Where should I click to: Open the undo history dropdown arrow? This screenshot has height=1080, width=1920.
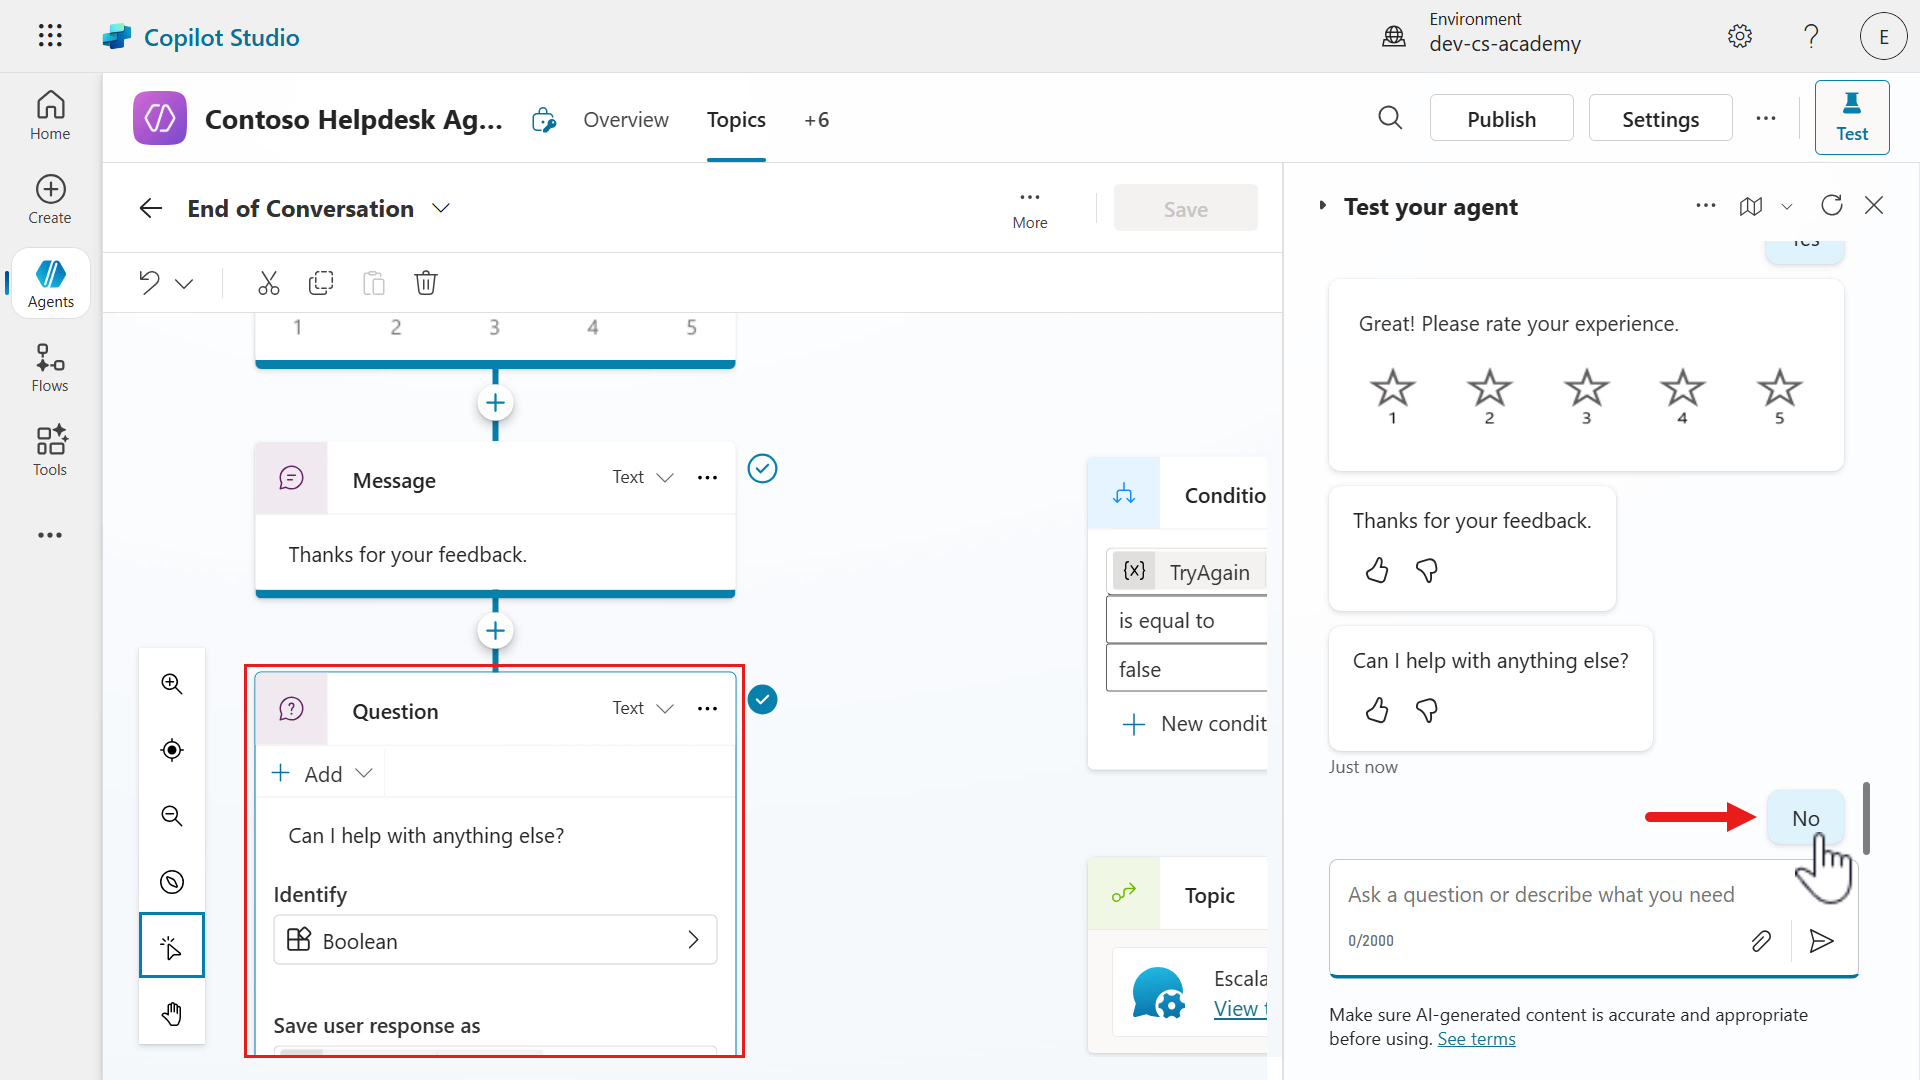point(184,284)
